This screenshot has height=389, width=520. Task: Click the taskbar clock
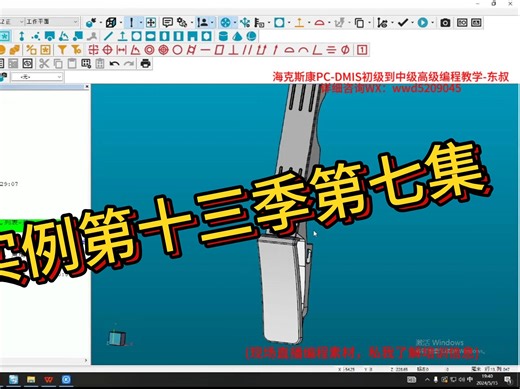pos(487,380)
